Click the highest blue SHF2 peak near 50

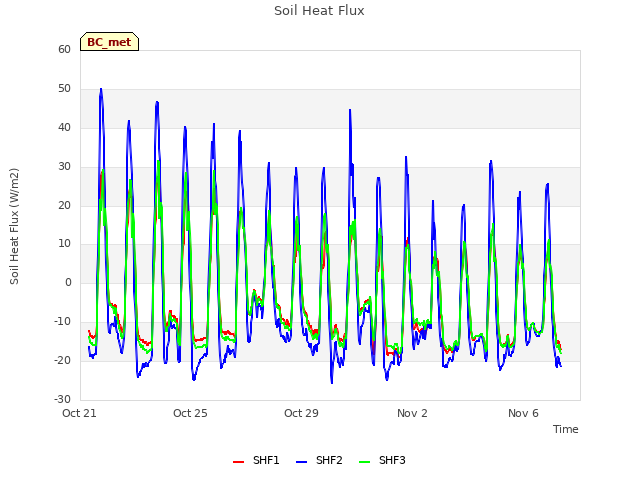(101, 89)
